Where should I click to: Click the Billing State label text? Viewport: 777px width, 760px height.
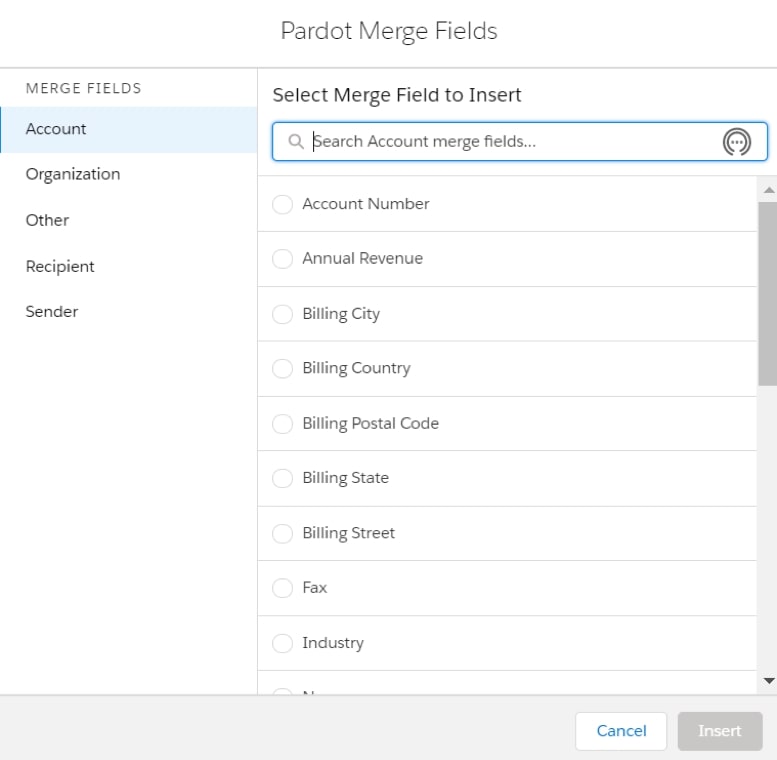click(345, 478)
